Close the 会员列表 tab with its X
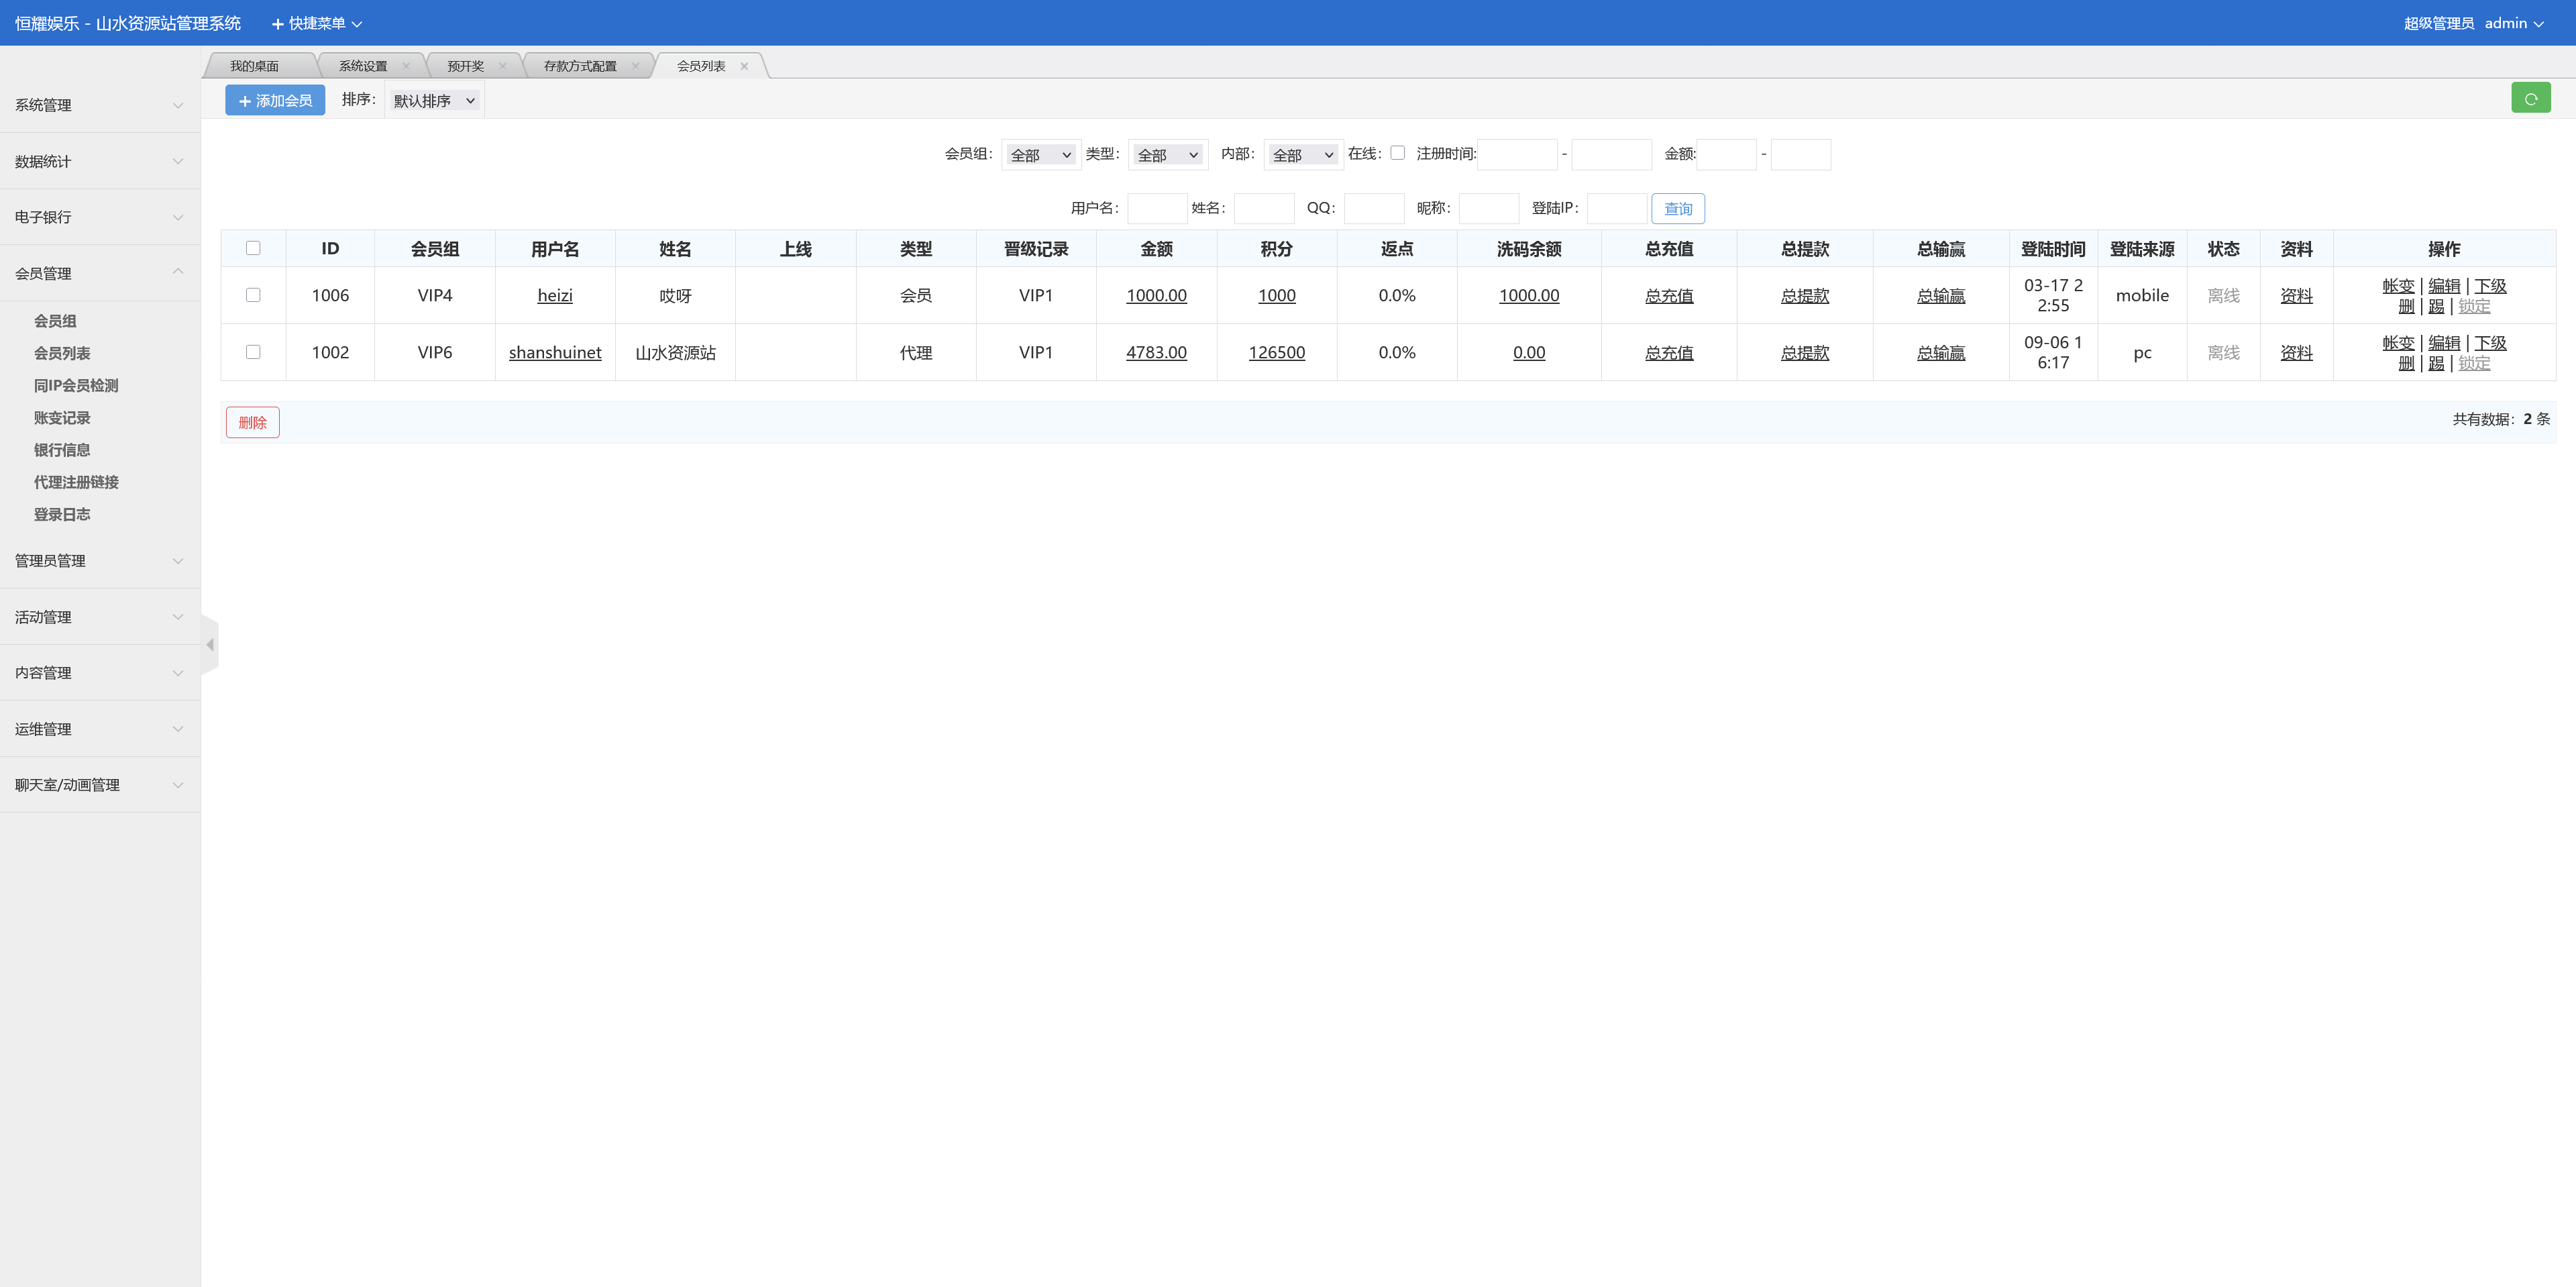Image resolution: width=2576 pixels, height=1287 pixels. point(744,66)
